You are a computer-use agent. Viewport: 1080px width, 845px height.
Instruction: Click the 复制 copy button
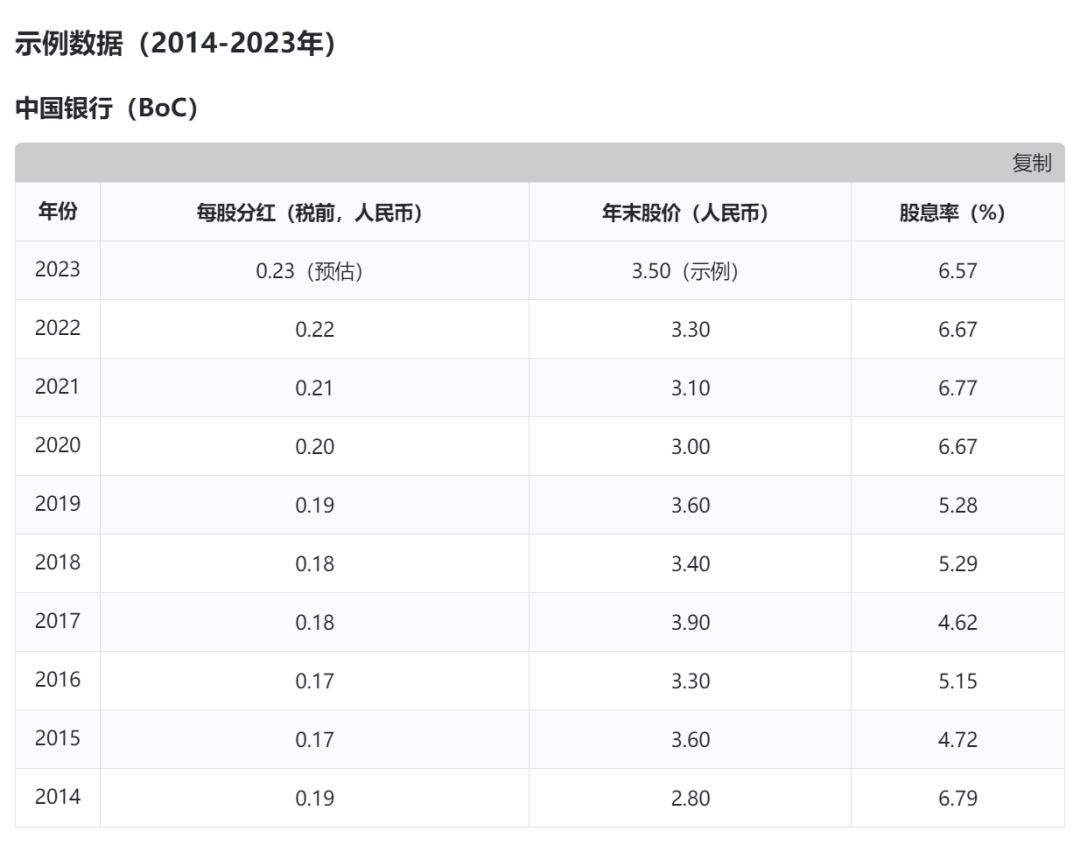point(1031,163)
